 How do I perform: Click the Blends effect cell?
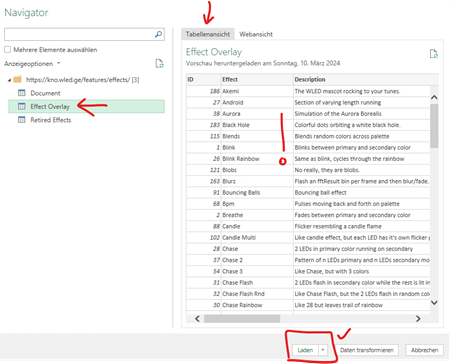257,136
